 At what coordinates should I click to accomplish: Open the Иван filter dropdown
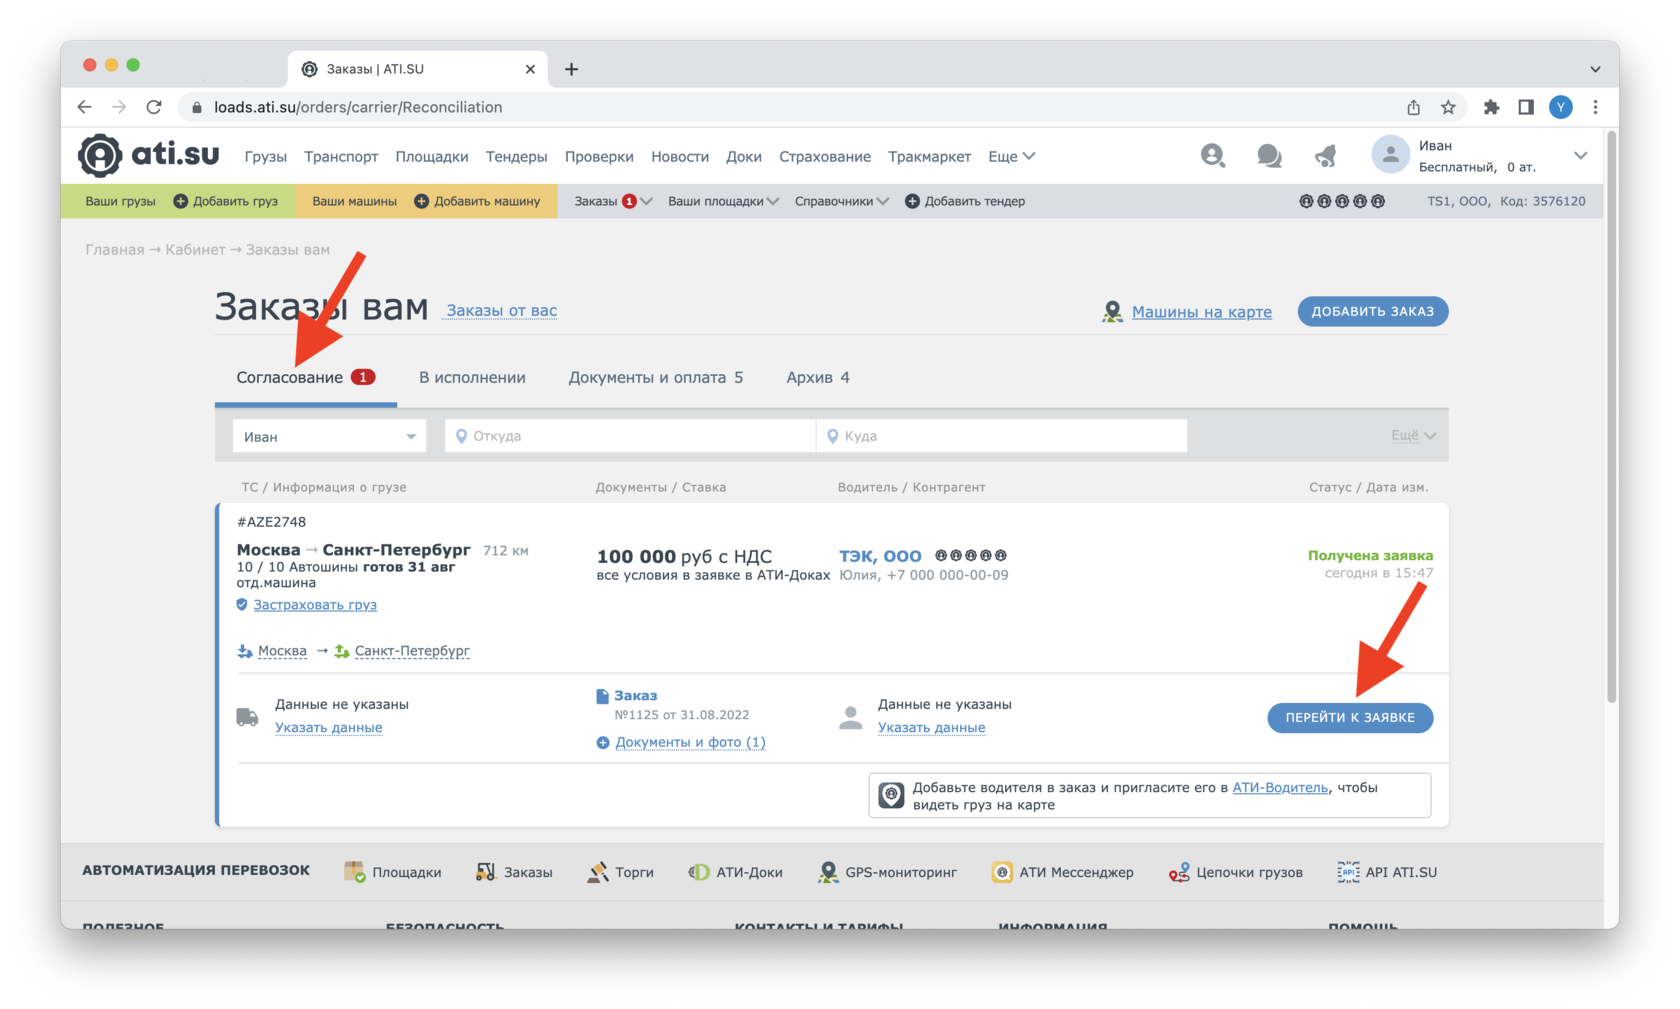click(330, 436)
